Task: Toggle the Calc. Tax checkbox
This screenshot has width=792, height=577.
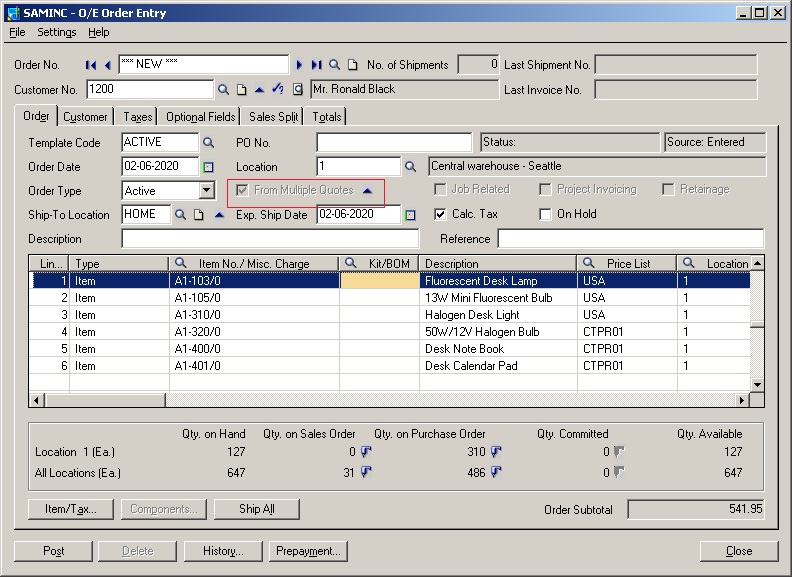Action: coord(440,214)
